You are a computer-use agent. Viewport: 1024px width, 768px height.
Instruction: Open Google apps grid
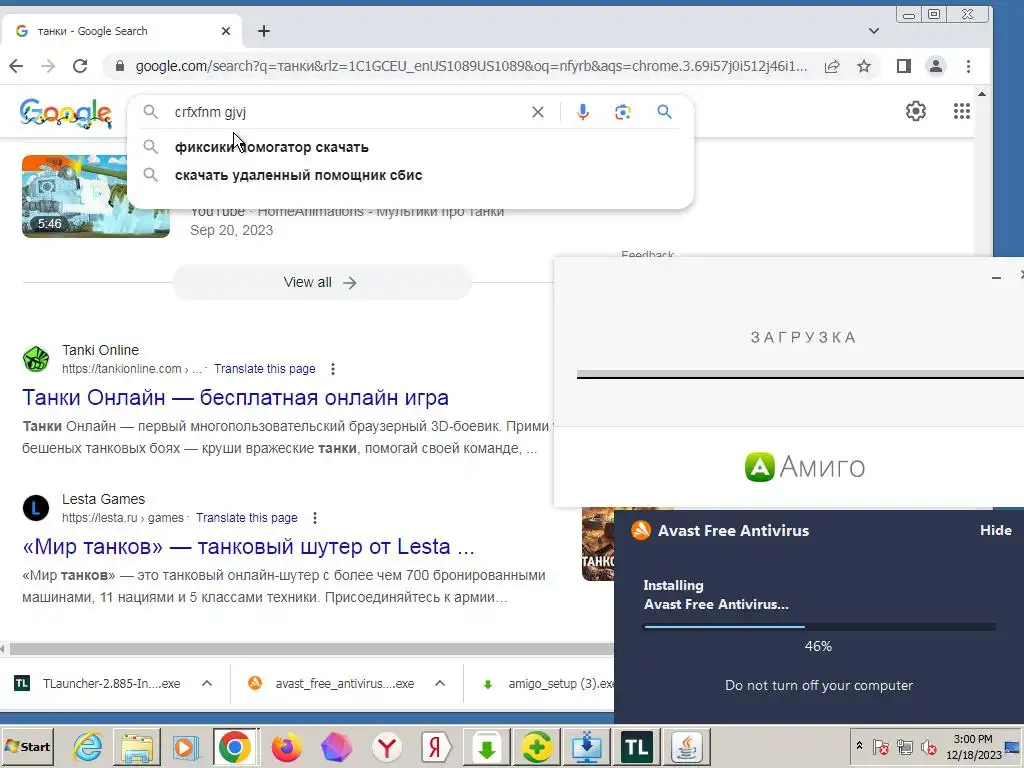pos(961,112)
